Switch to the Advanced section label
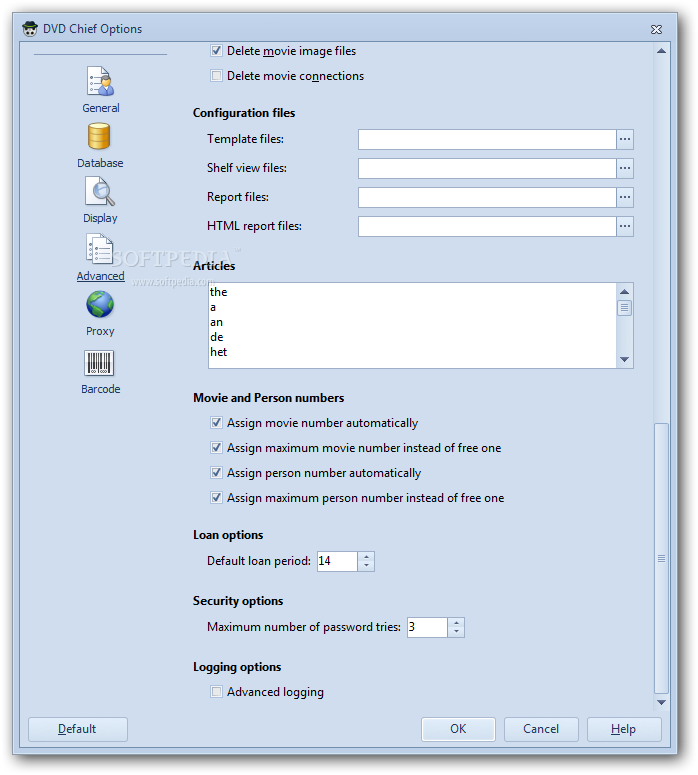Screen dimensions: 698x775 100,276
